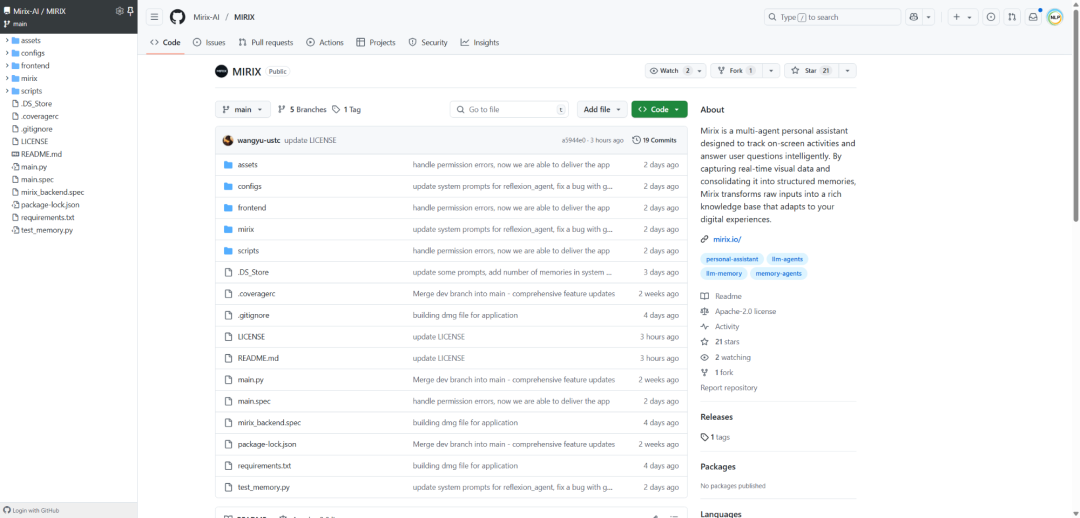Image resolution: width=1080 pixels, height=518 pixels.
Task: Open the issues circle icon in header
Action: coord(991,17)
